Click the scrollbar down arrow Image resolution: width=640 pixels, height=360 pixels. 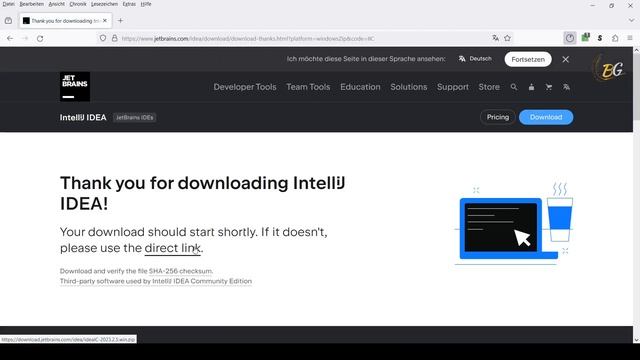click(x=636, y=340)
